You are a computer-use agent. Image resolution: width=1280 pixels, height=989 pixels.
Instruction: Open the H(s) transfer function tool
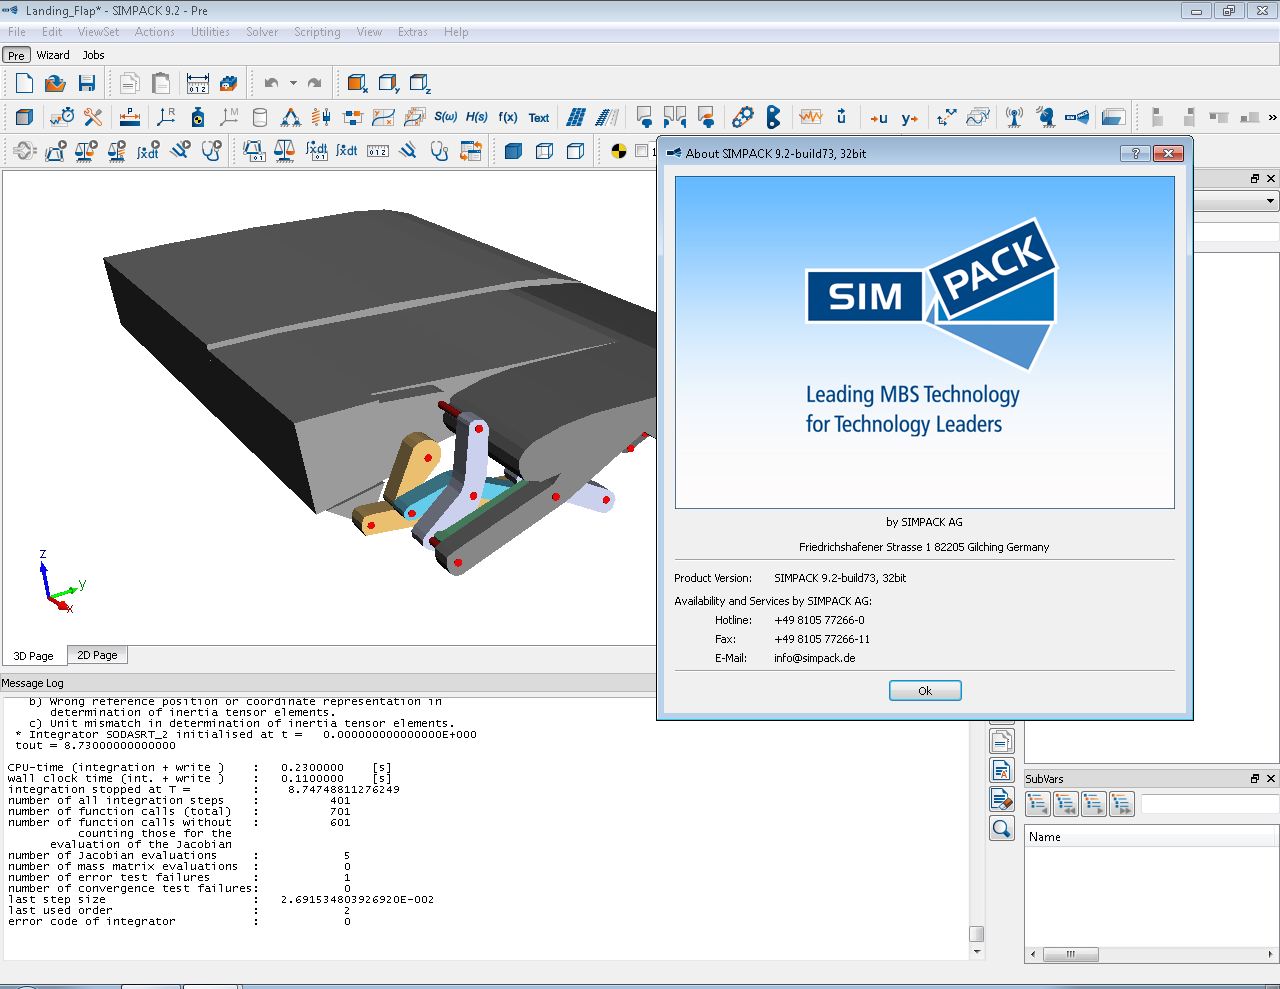pyautogui.click(x=477, y=117)
